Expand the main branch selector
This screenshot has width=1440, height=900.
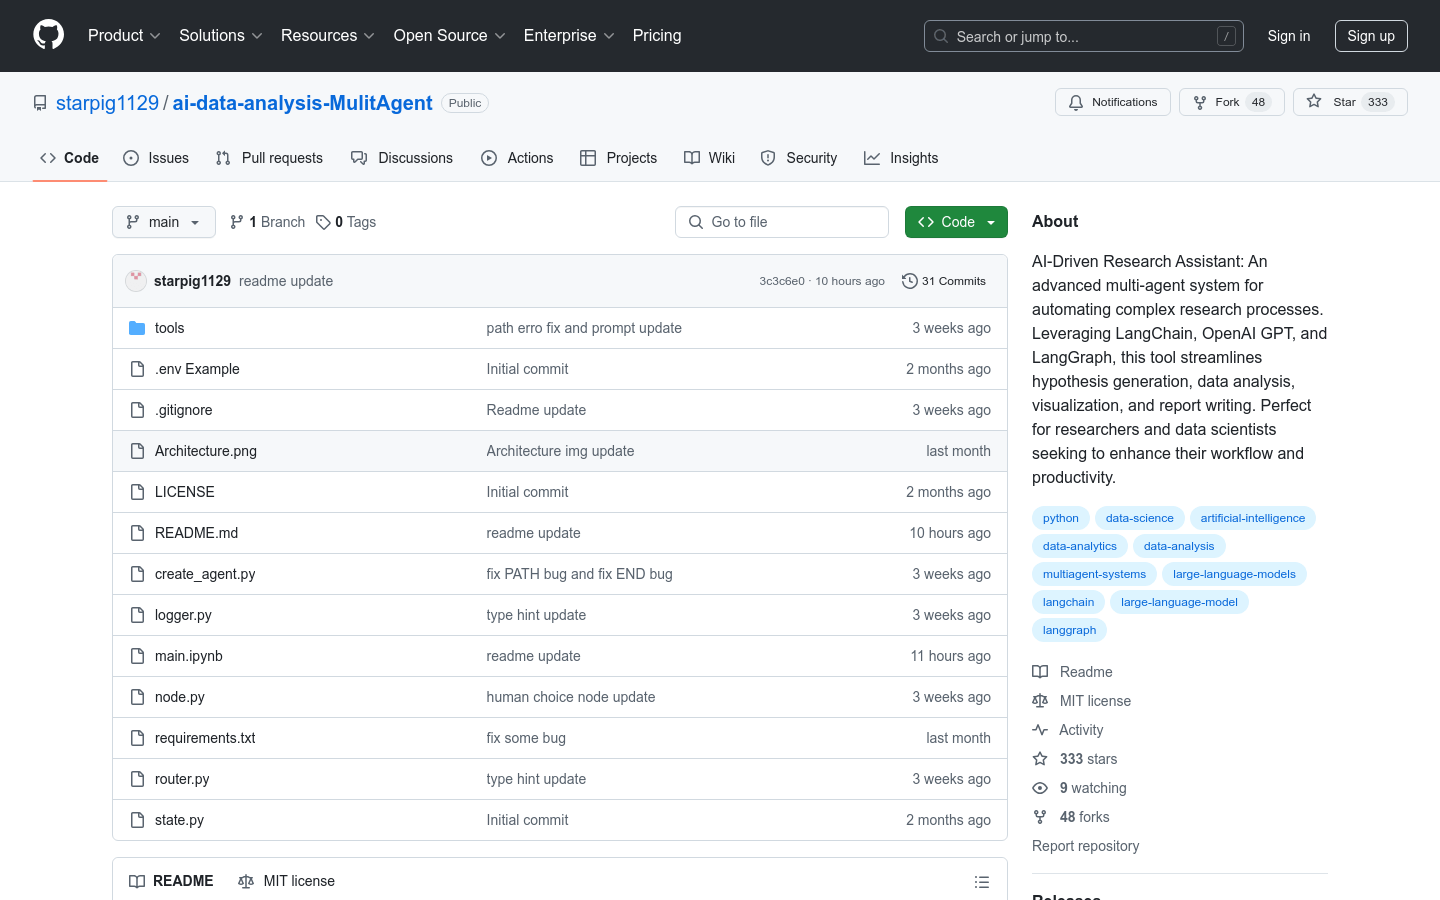coord(163,221)
